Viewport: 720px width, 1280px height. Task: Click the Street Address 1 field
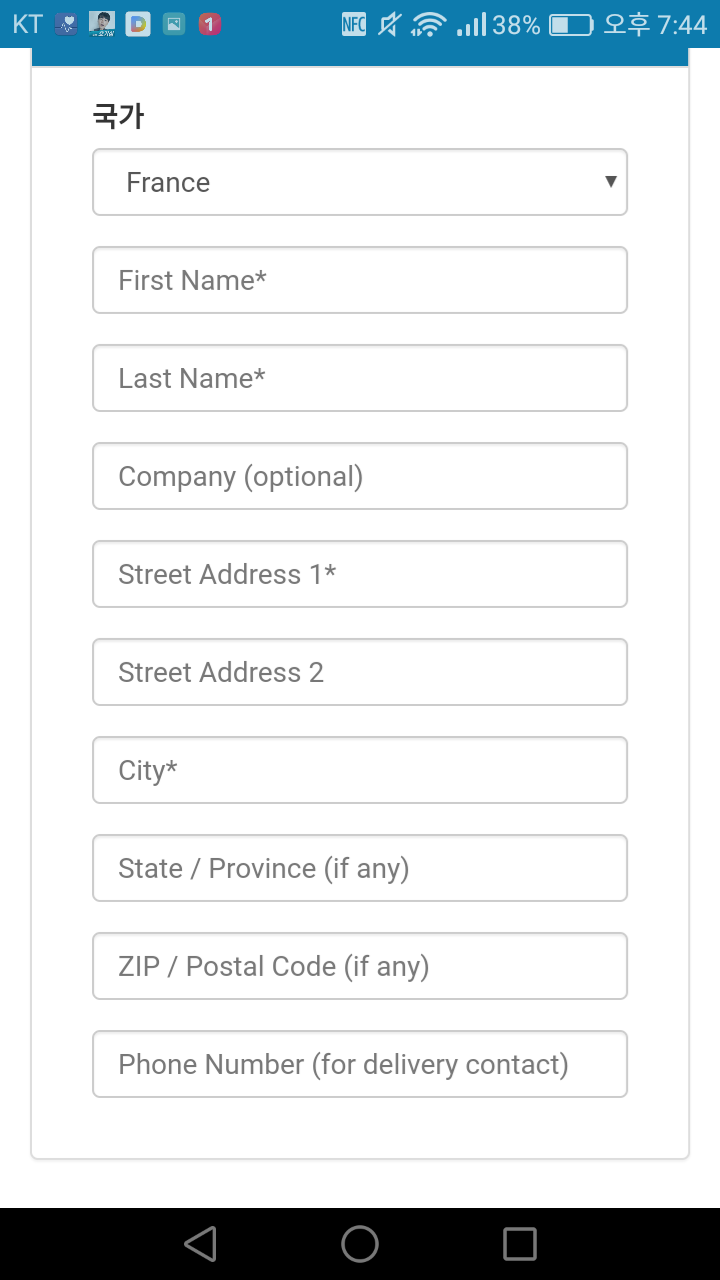pyautogui.click(x=359, y=574)
